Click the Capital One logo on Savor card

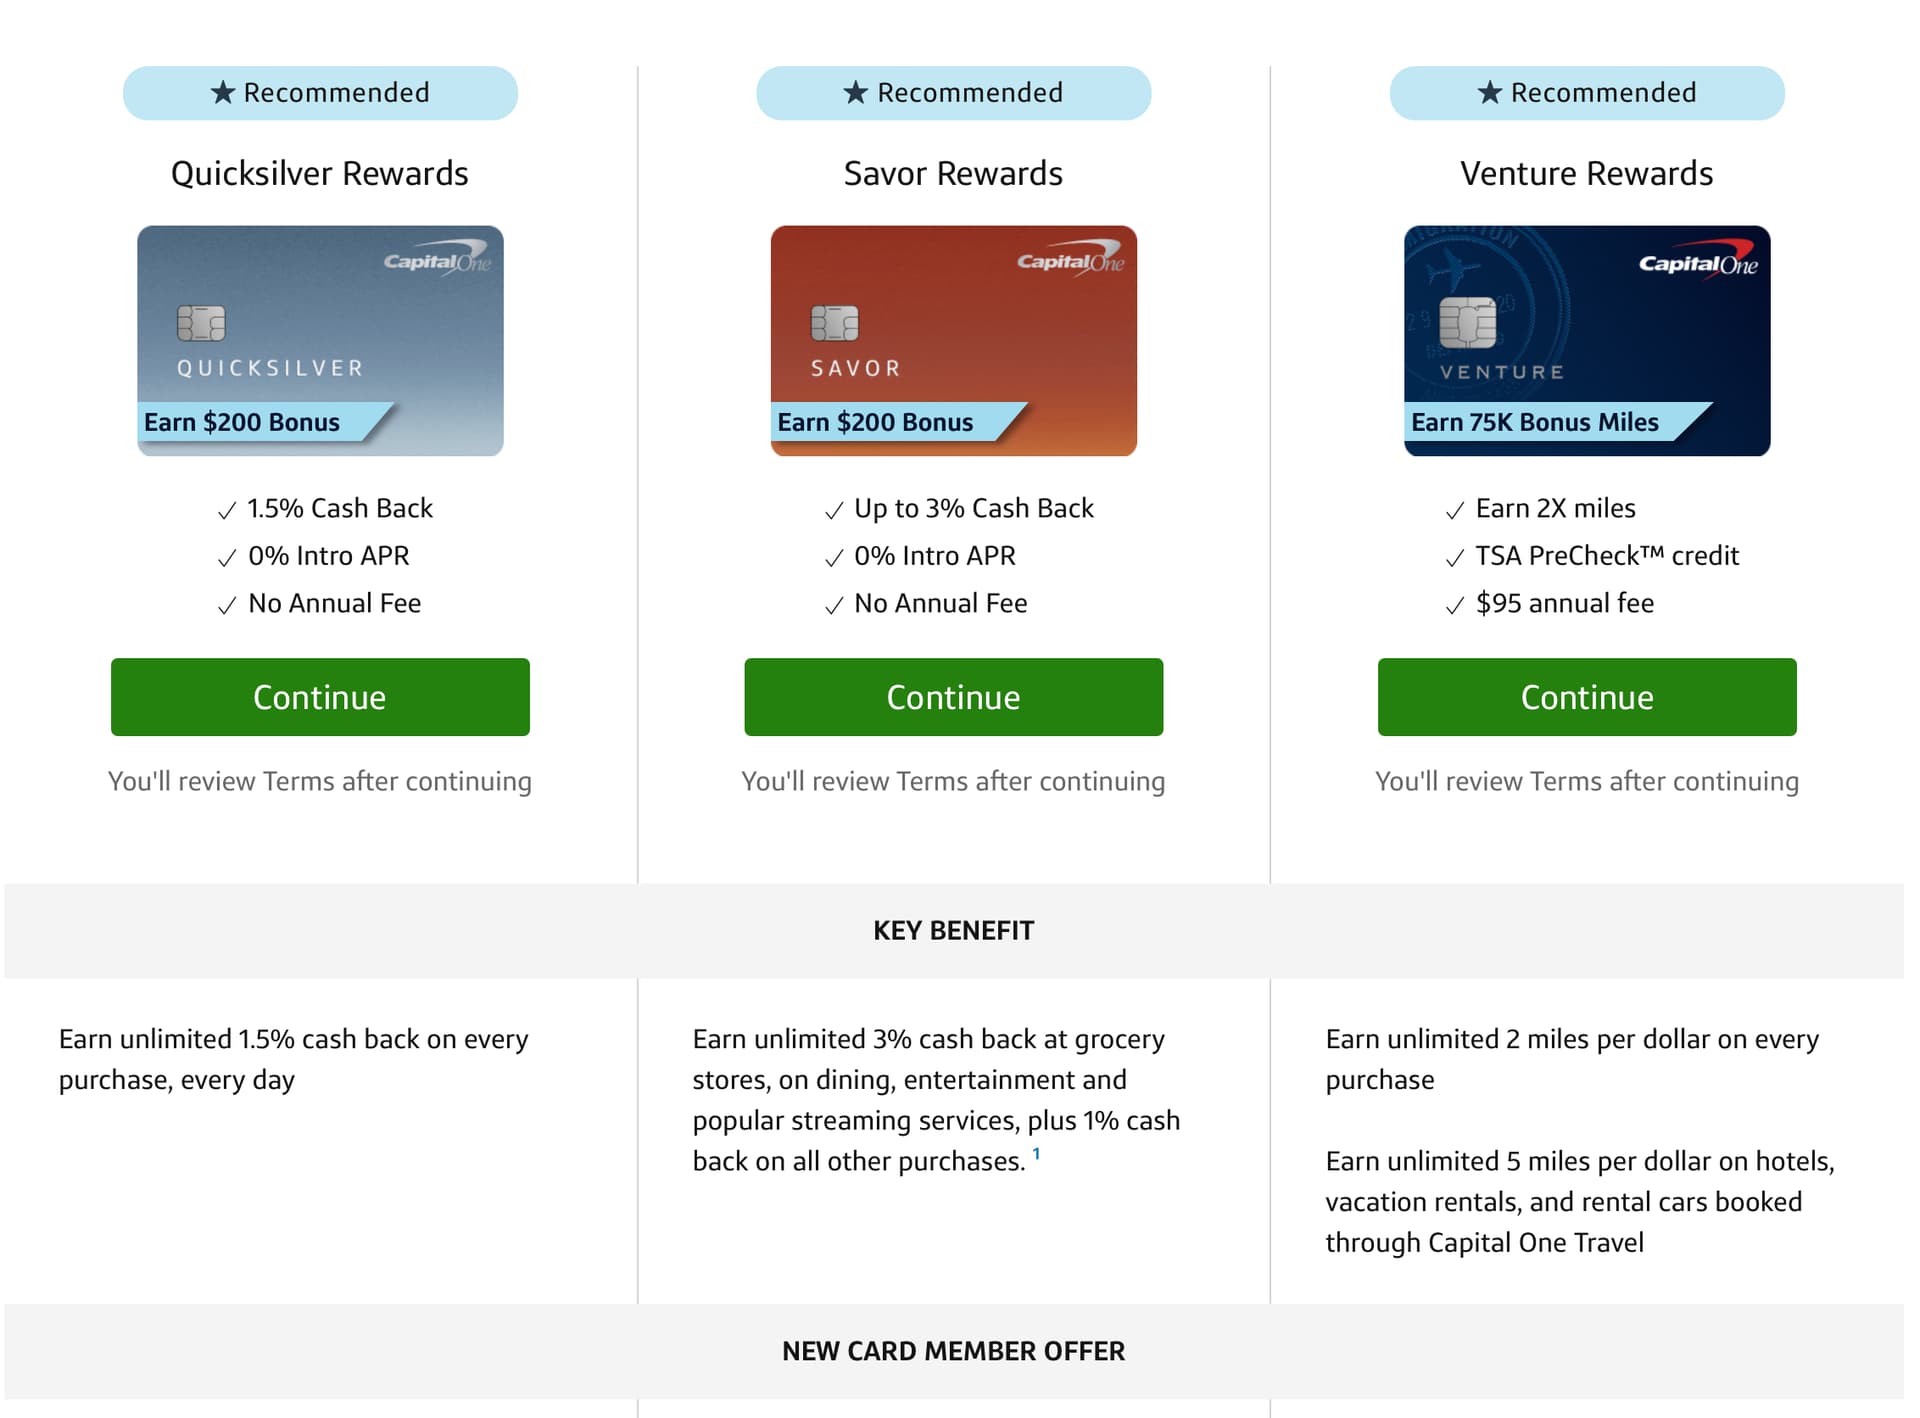pos(1070,260)
